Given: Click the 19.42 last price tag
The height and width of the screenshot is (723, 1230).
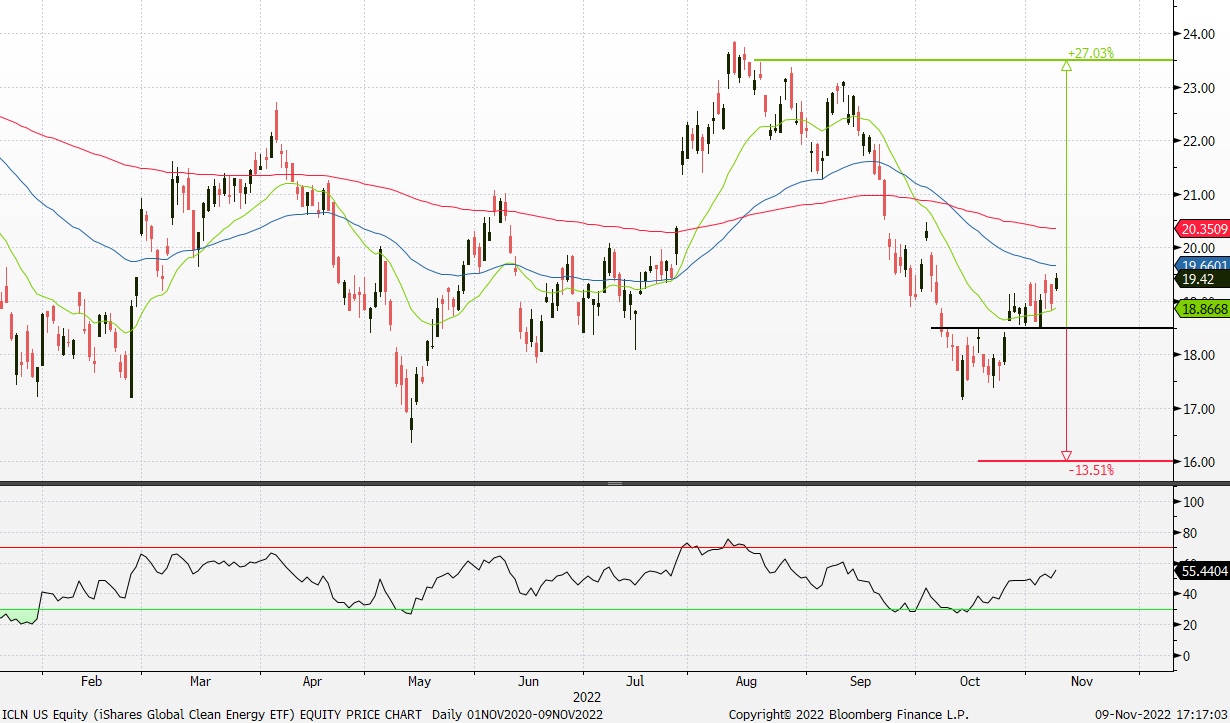Looking at the screenshot, I should (x=1204, y=280).
